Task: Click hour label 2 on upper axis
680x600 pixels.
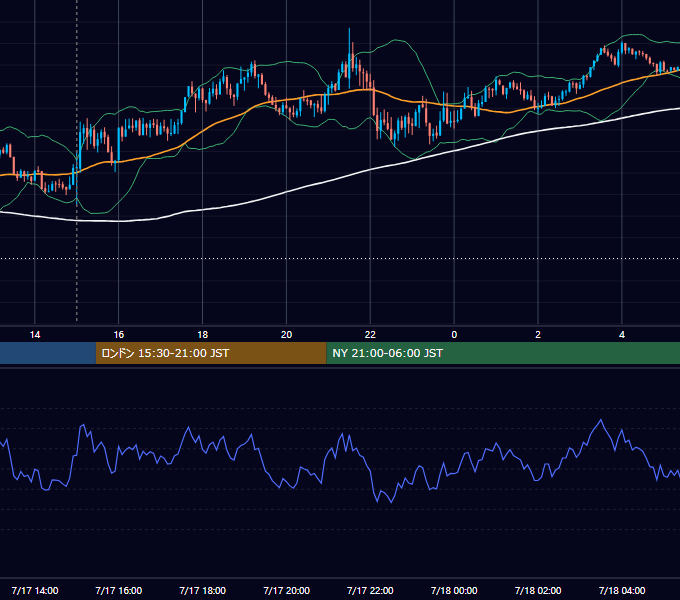Action: pos(538,334)
